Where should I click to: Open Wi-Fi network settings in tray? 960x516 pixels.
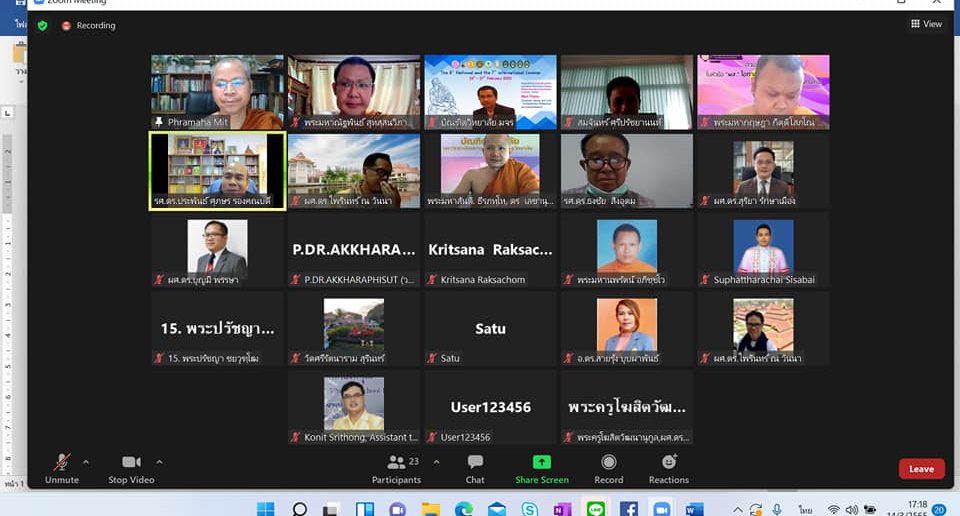pyautogui.click(x=833, y=510)
